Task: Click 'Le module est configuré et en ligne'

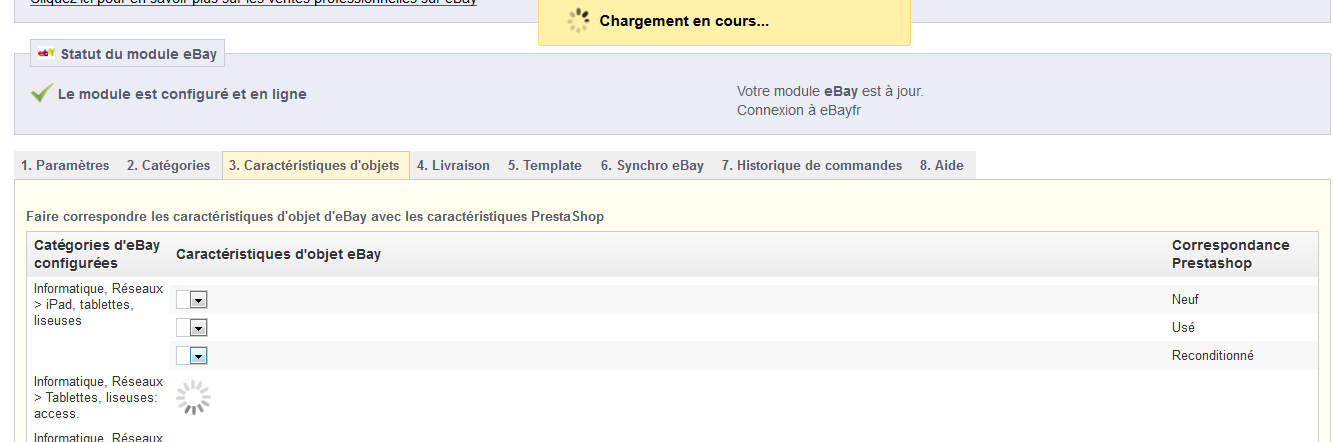Action: click(x=182, y=94)
